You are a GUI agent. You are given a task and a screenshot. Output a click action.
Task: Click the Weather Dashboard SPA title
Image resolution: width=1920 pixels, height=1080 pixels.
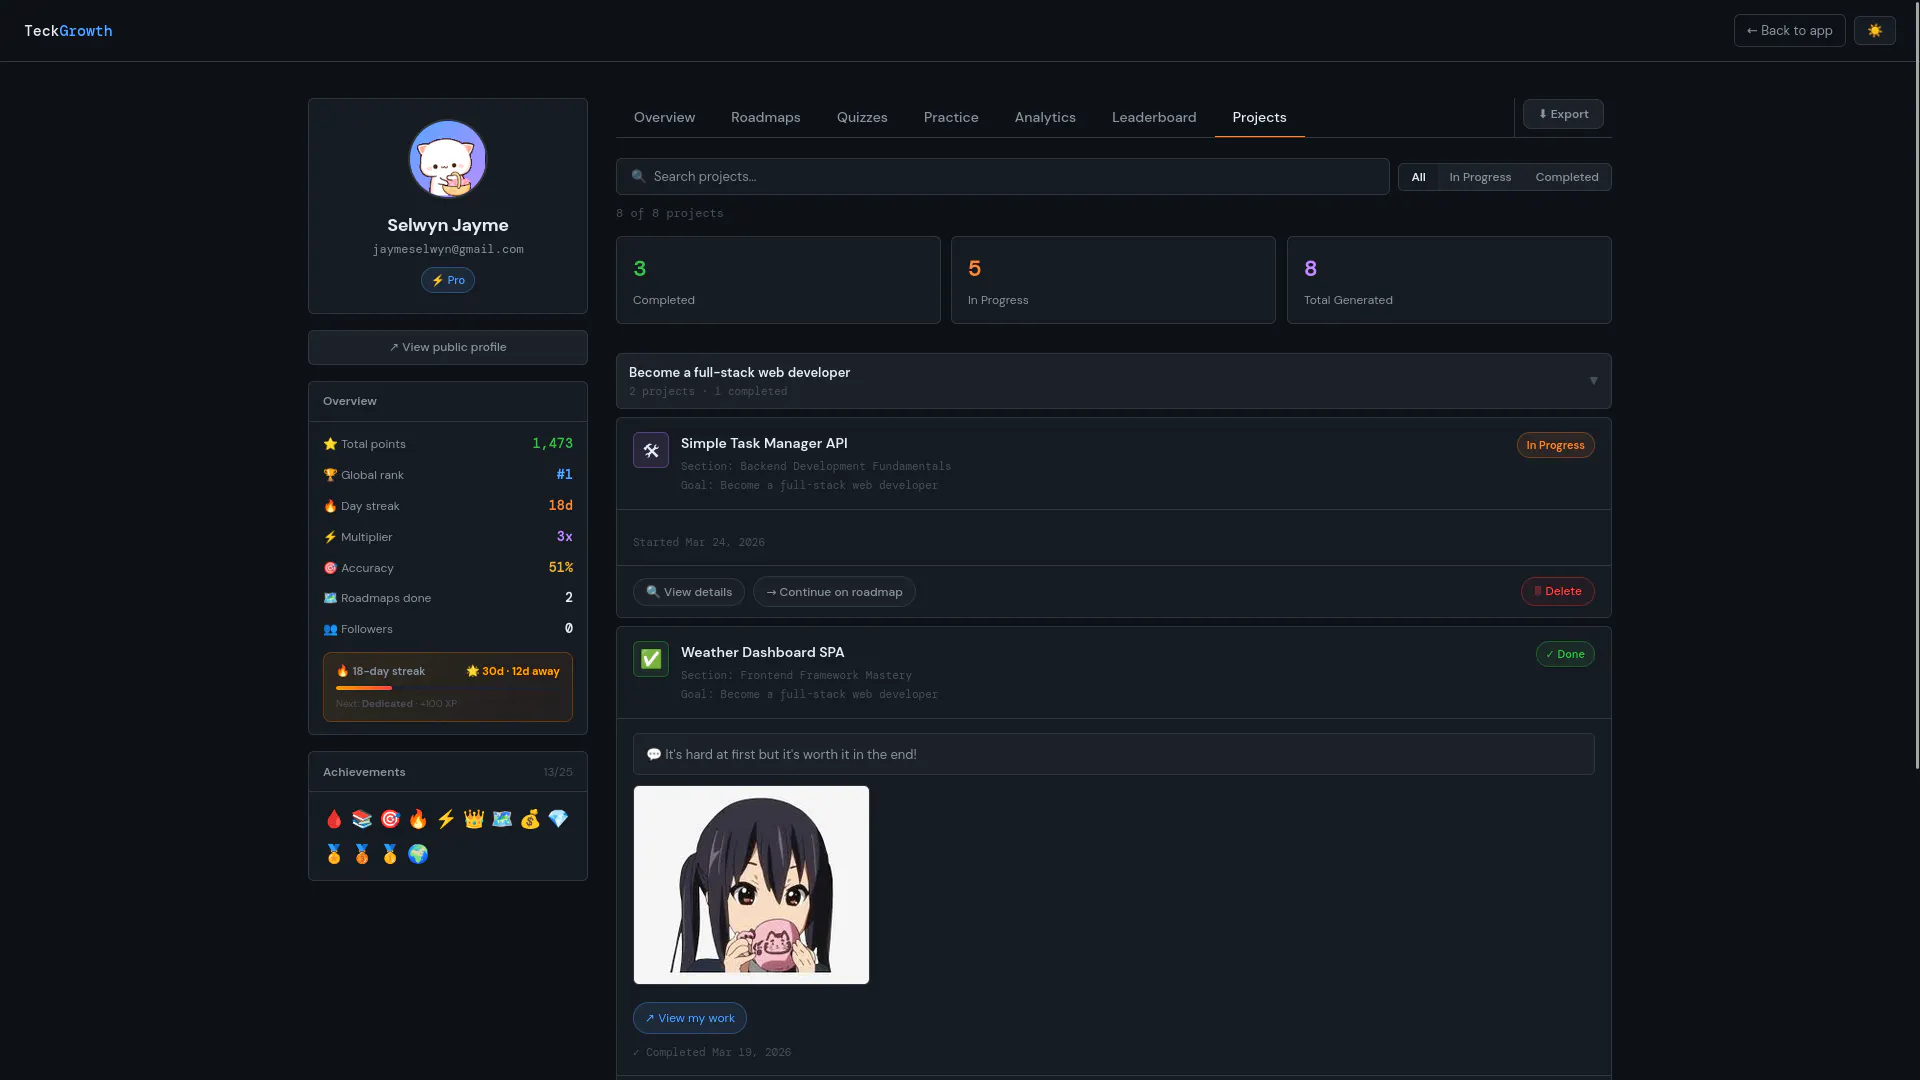tap(763, 652)
